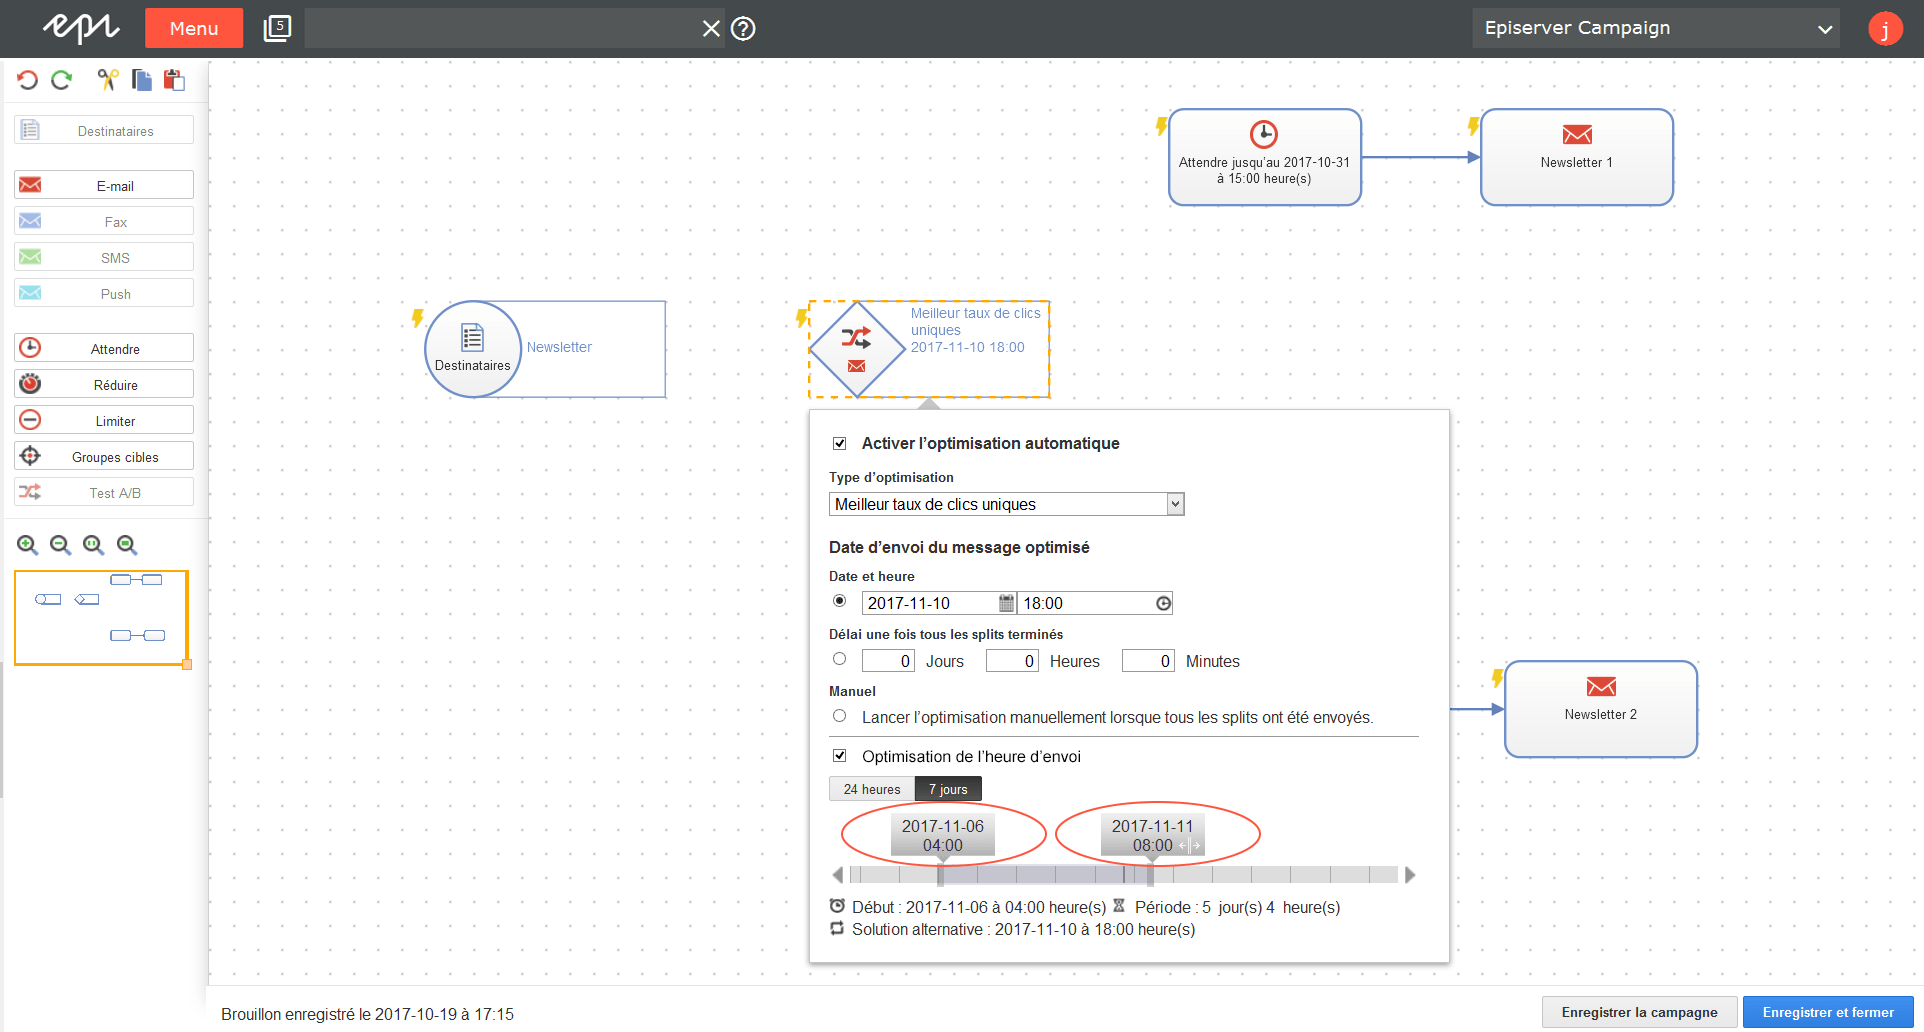Click the redo arrow icon
This screenshot has height=1032, width=1924.
(x=62, y=80)
